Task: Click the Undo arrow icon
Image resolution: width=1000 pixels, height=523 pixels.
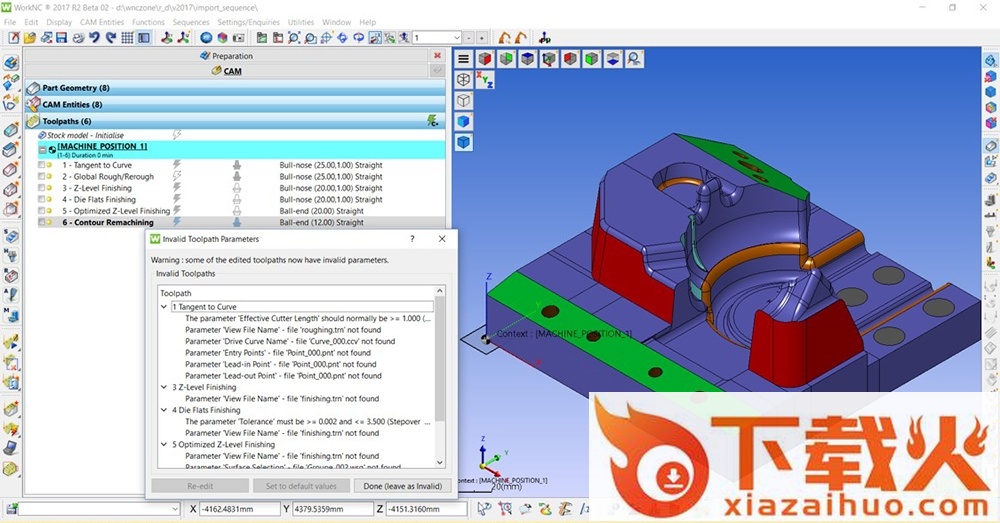Action: click(95, 38)
